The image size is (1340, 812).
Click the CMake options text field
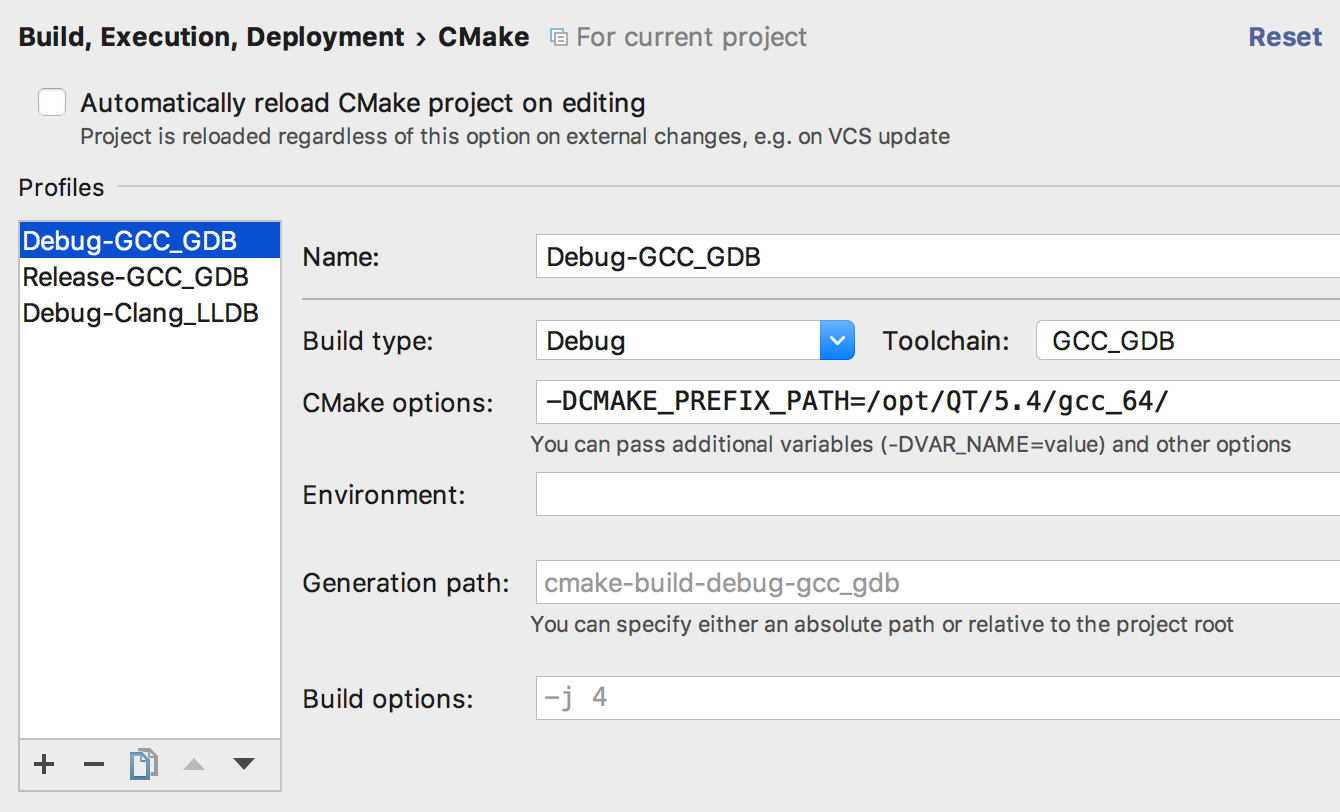937,402
